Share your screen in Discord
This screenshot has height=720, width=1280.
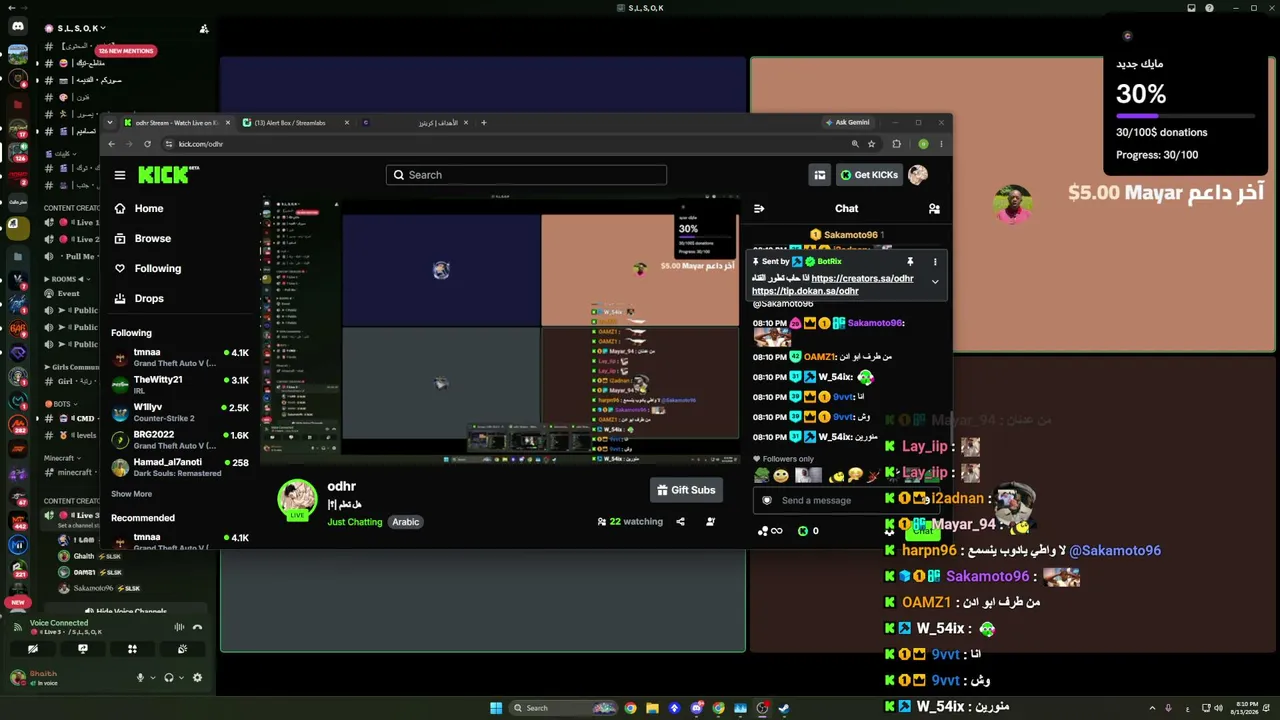point(83,649)
